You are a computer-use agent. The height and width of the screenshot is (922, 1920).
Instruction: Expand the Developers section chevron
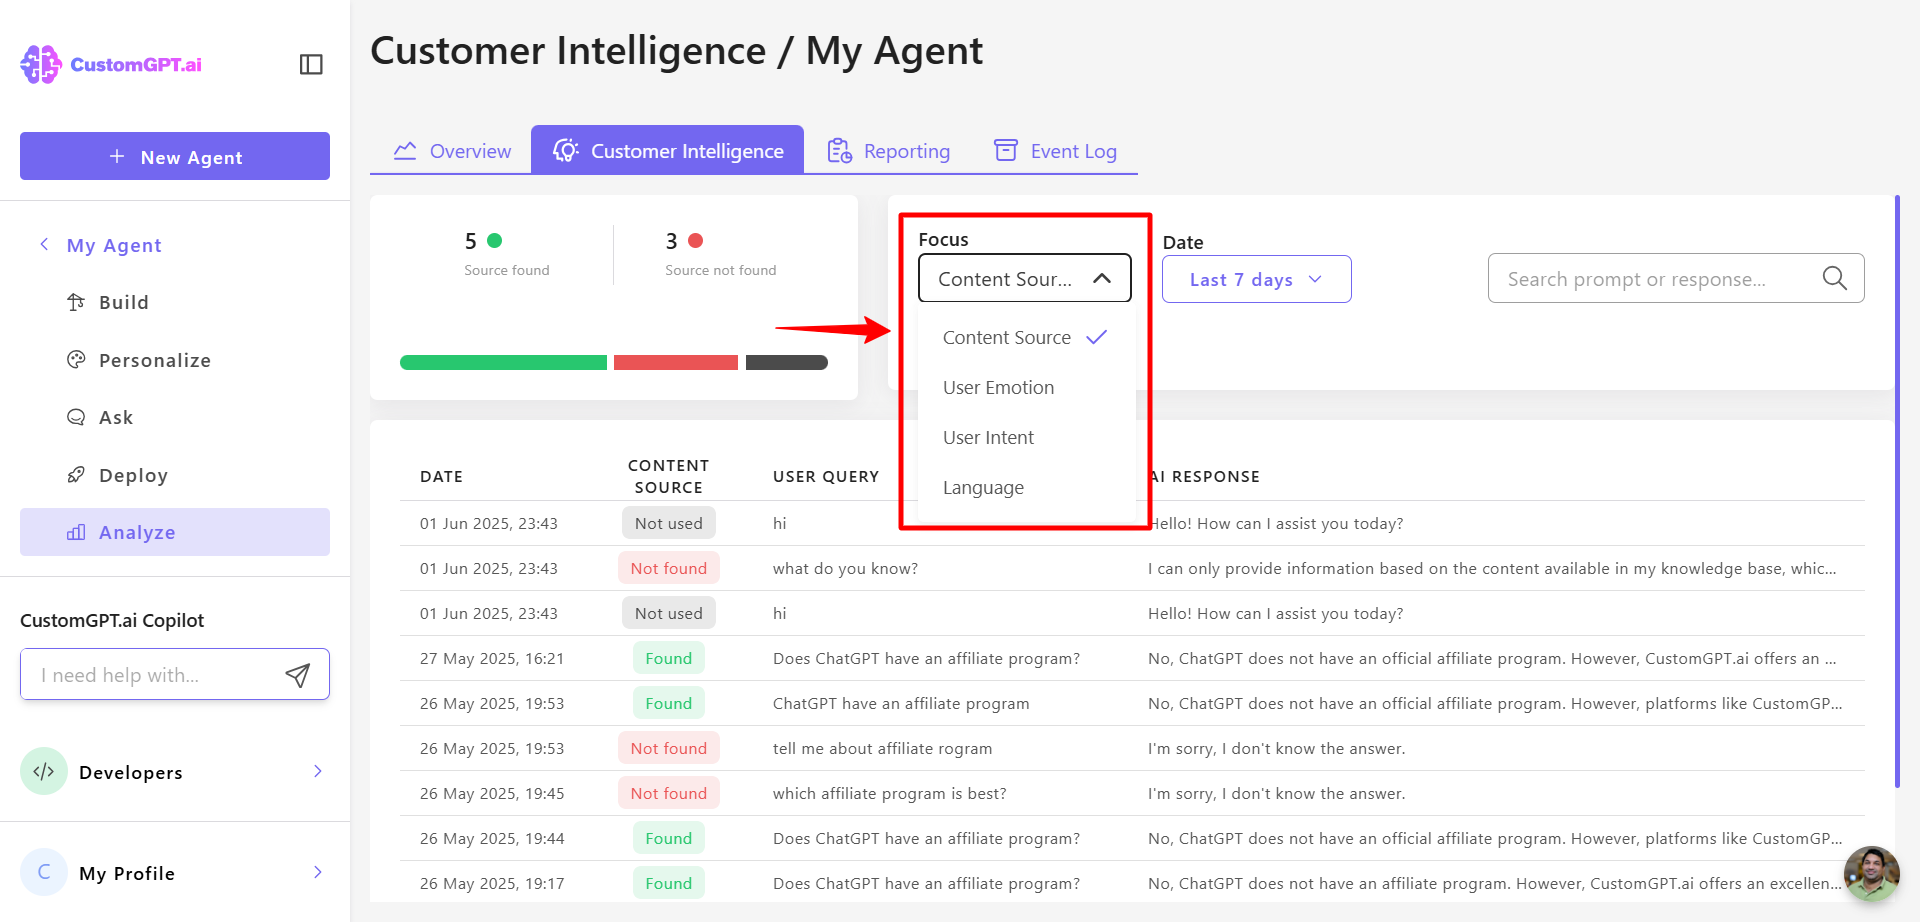(x=318, y=771)
